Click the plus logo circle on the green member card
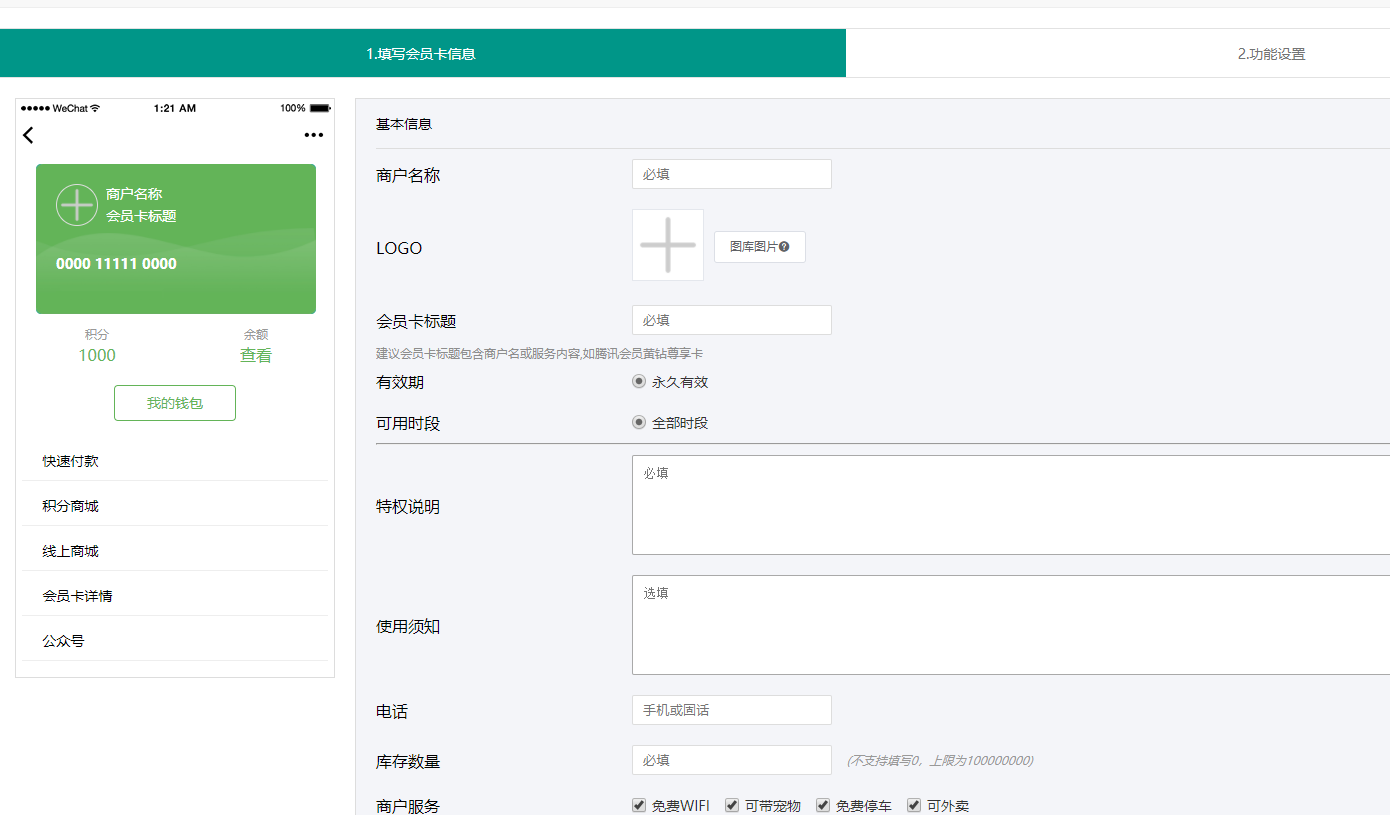Image resolution: width=1390 pixels, height=815 pixels. pyautogui.click(x=77, y=205)
